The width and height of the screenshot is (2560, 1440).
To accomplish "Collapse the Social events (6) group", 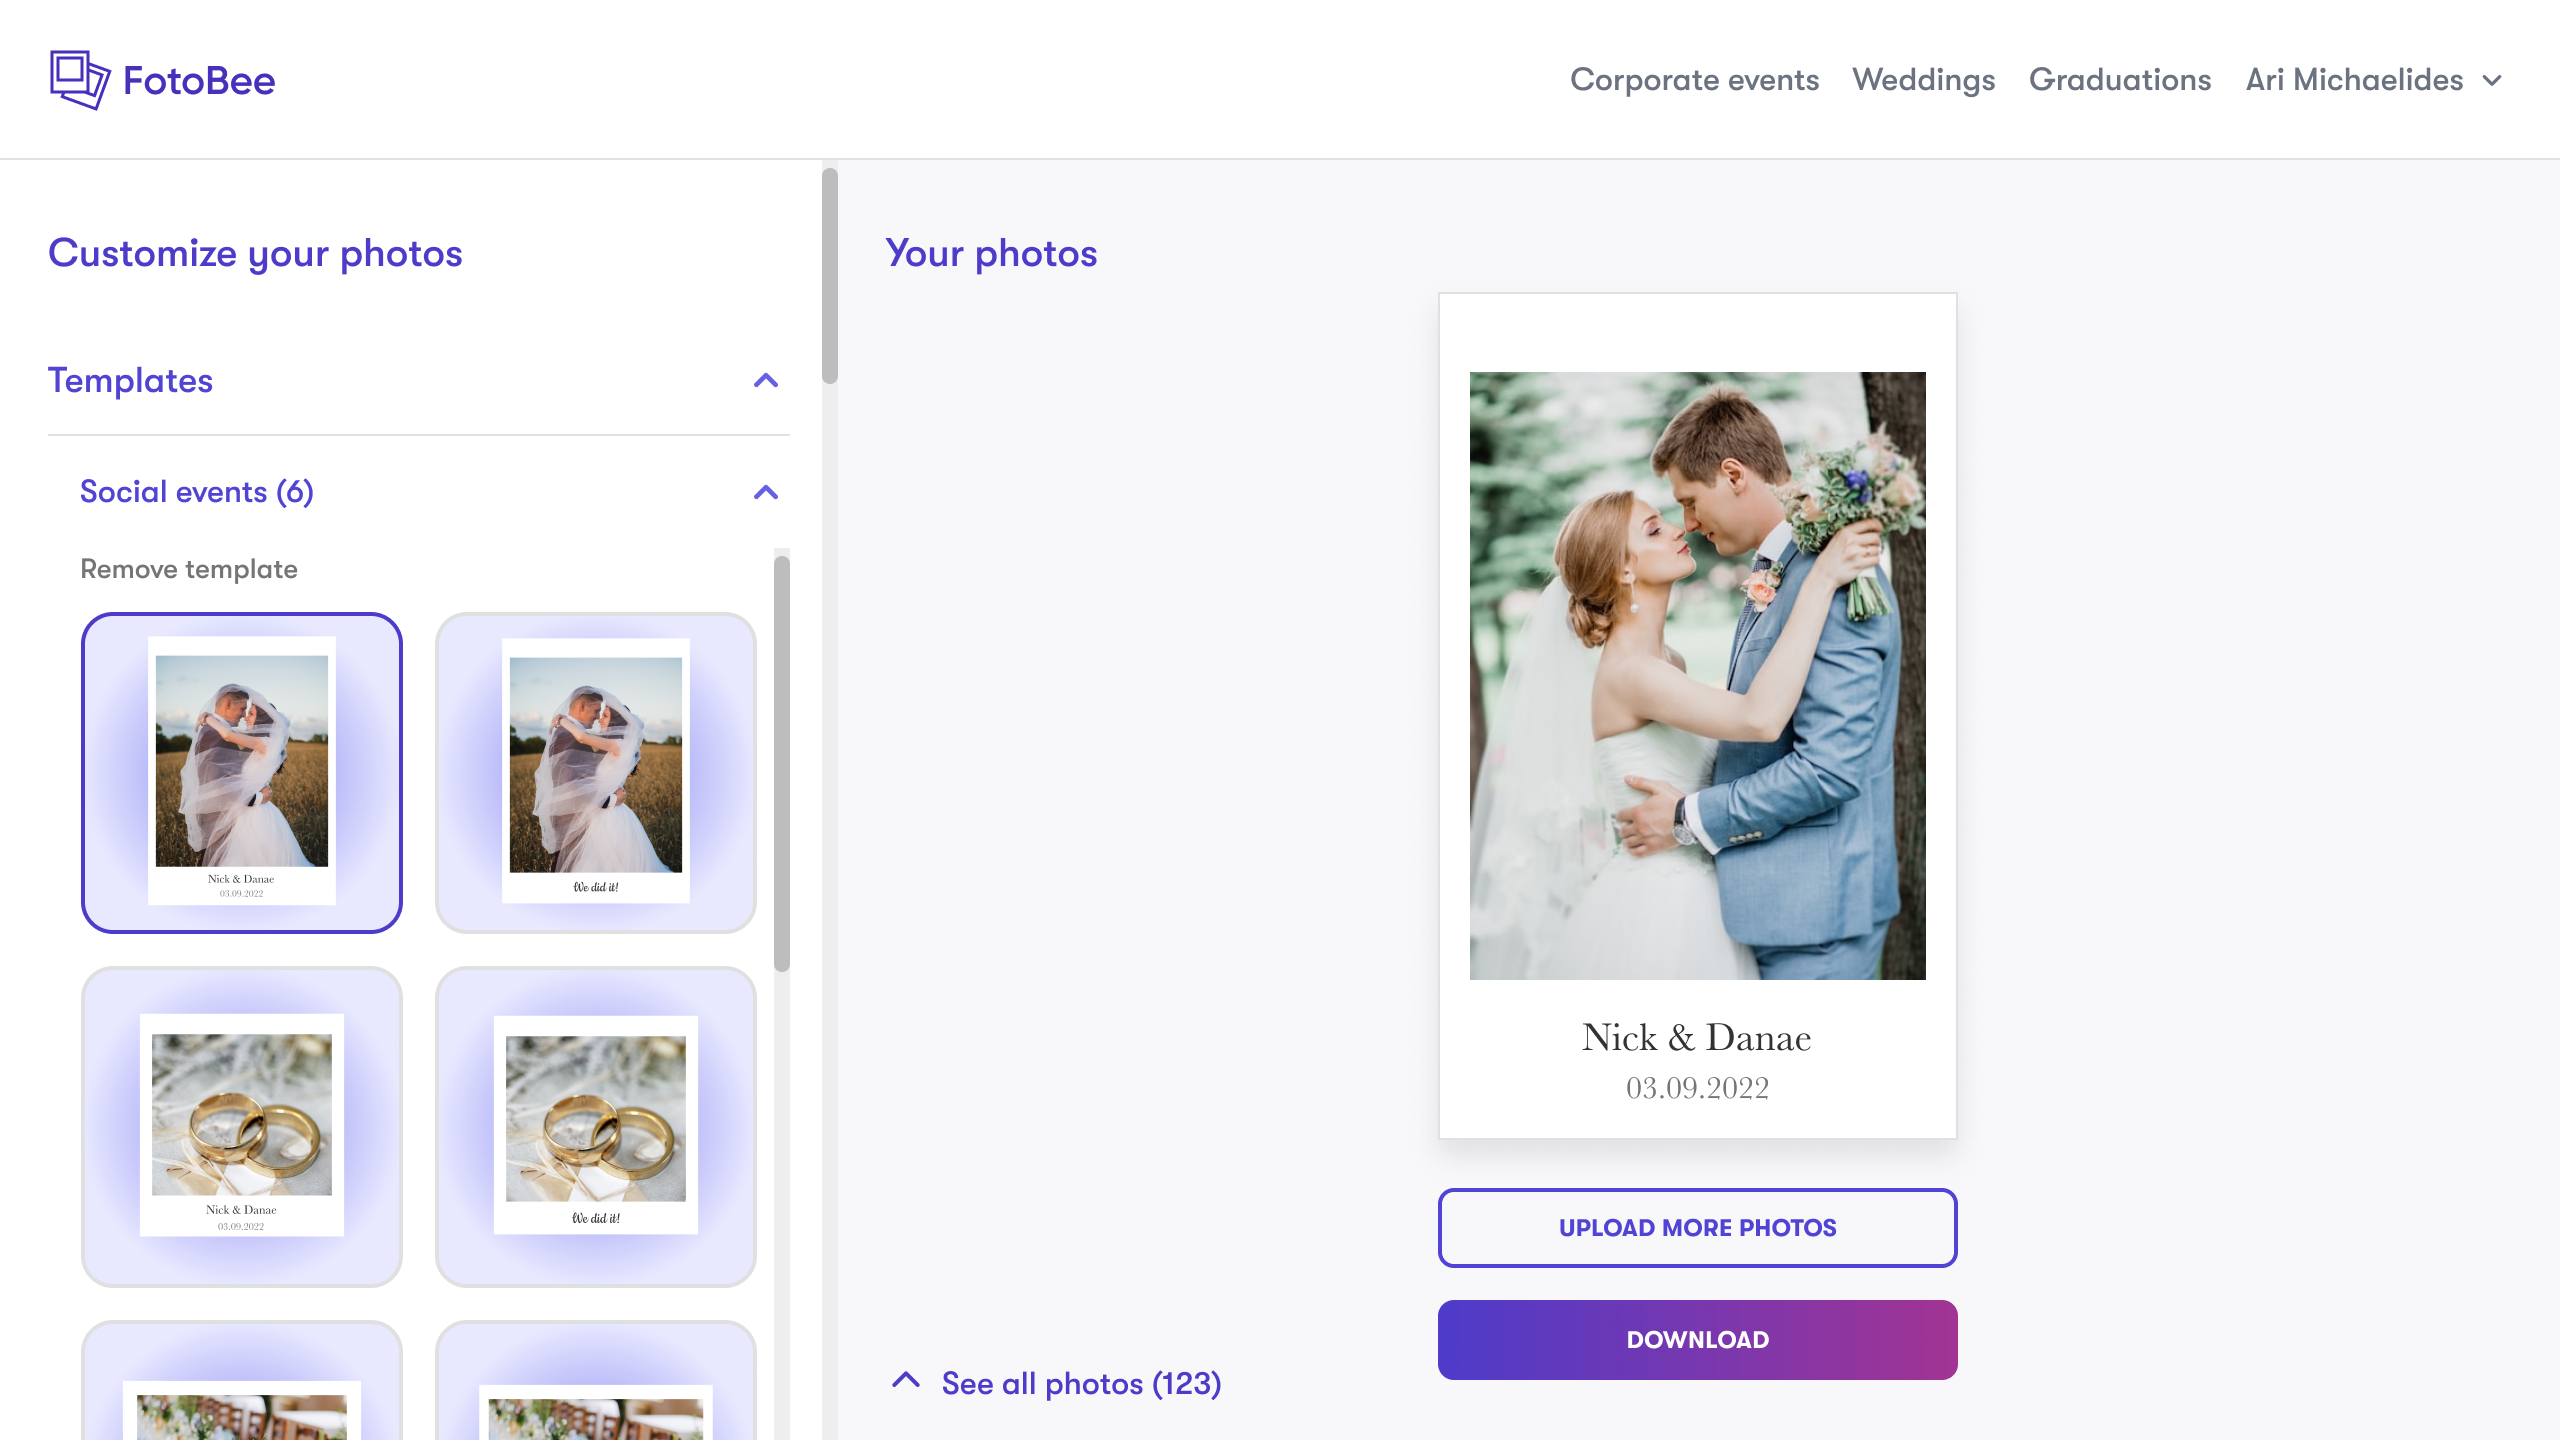I will (x=765, y=492).
